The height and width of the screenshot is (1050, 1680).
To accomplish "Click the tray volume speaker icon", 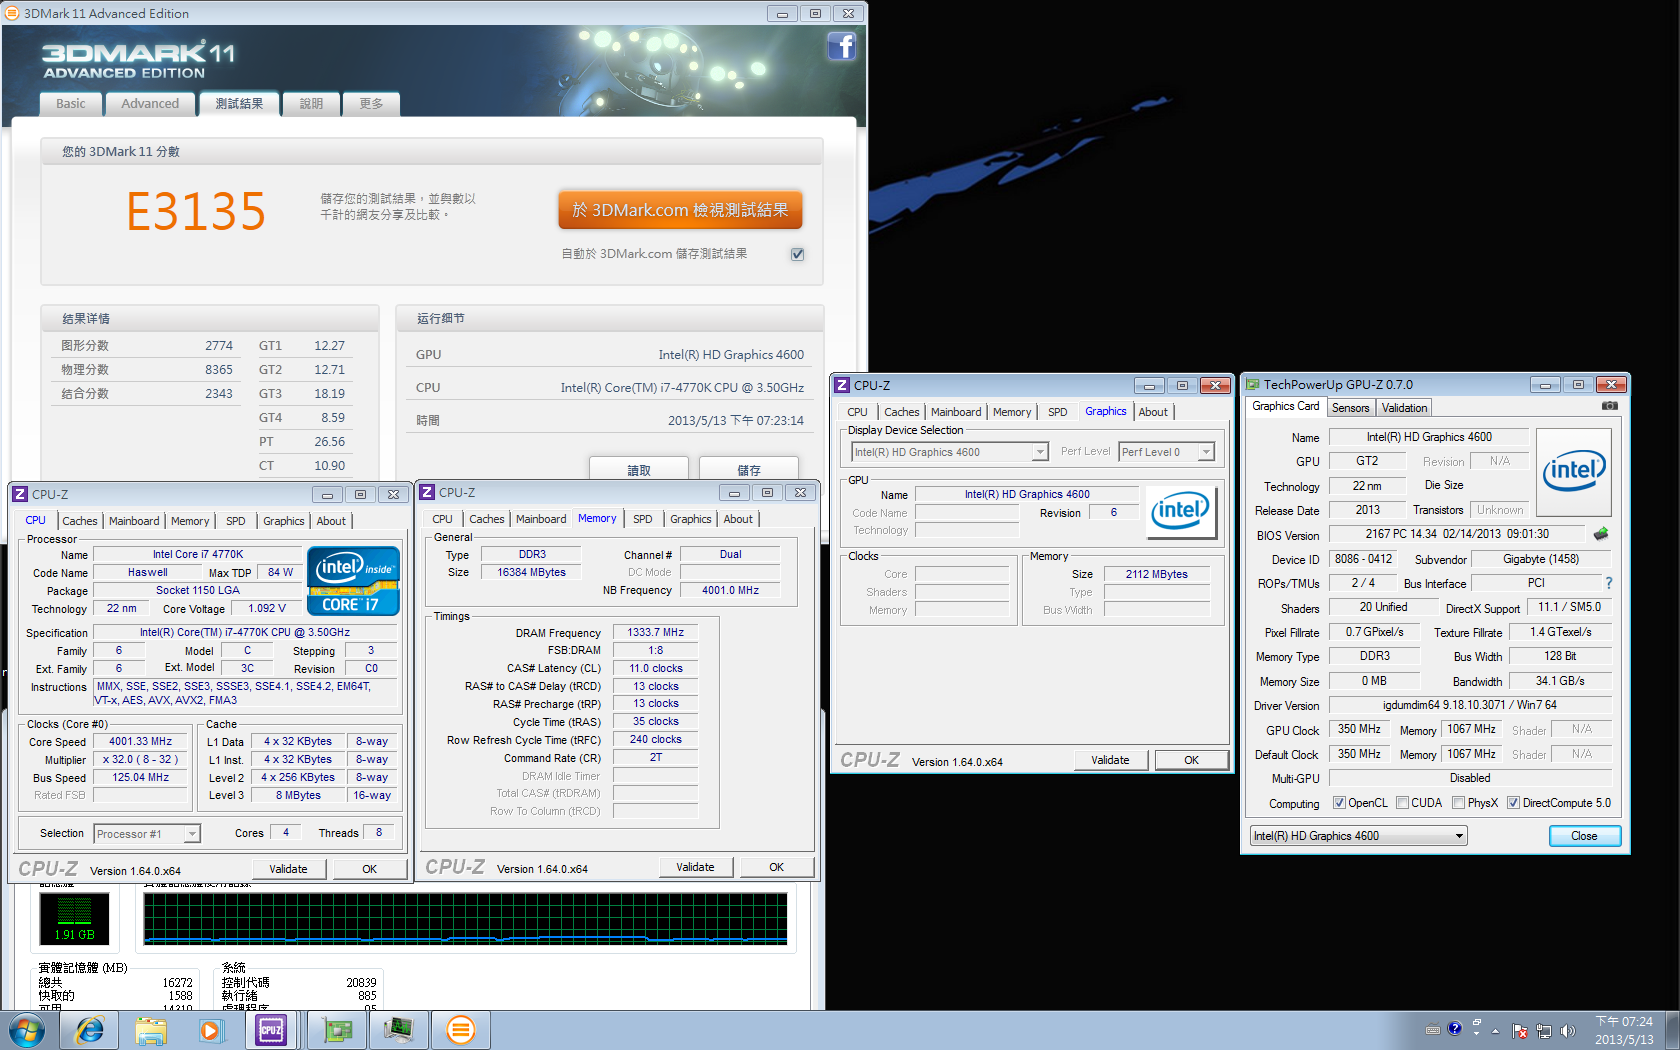I will point(1567,1031).
